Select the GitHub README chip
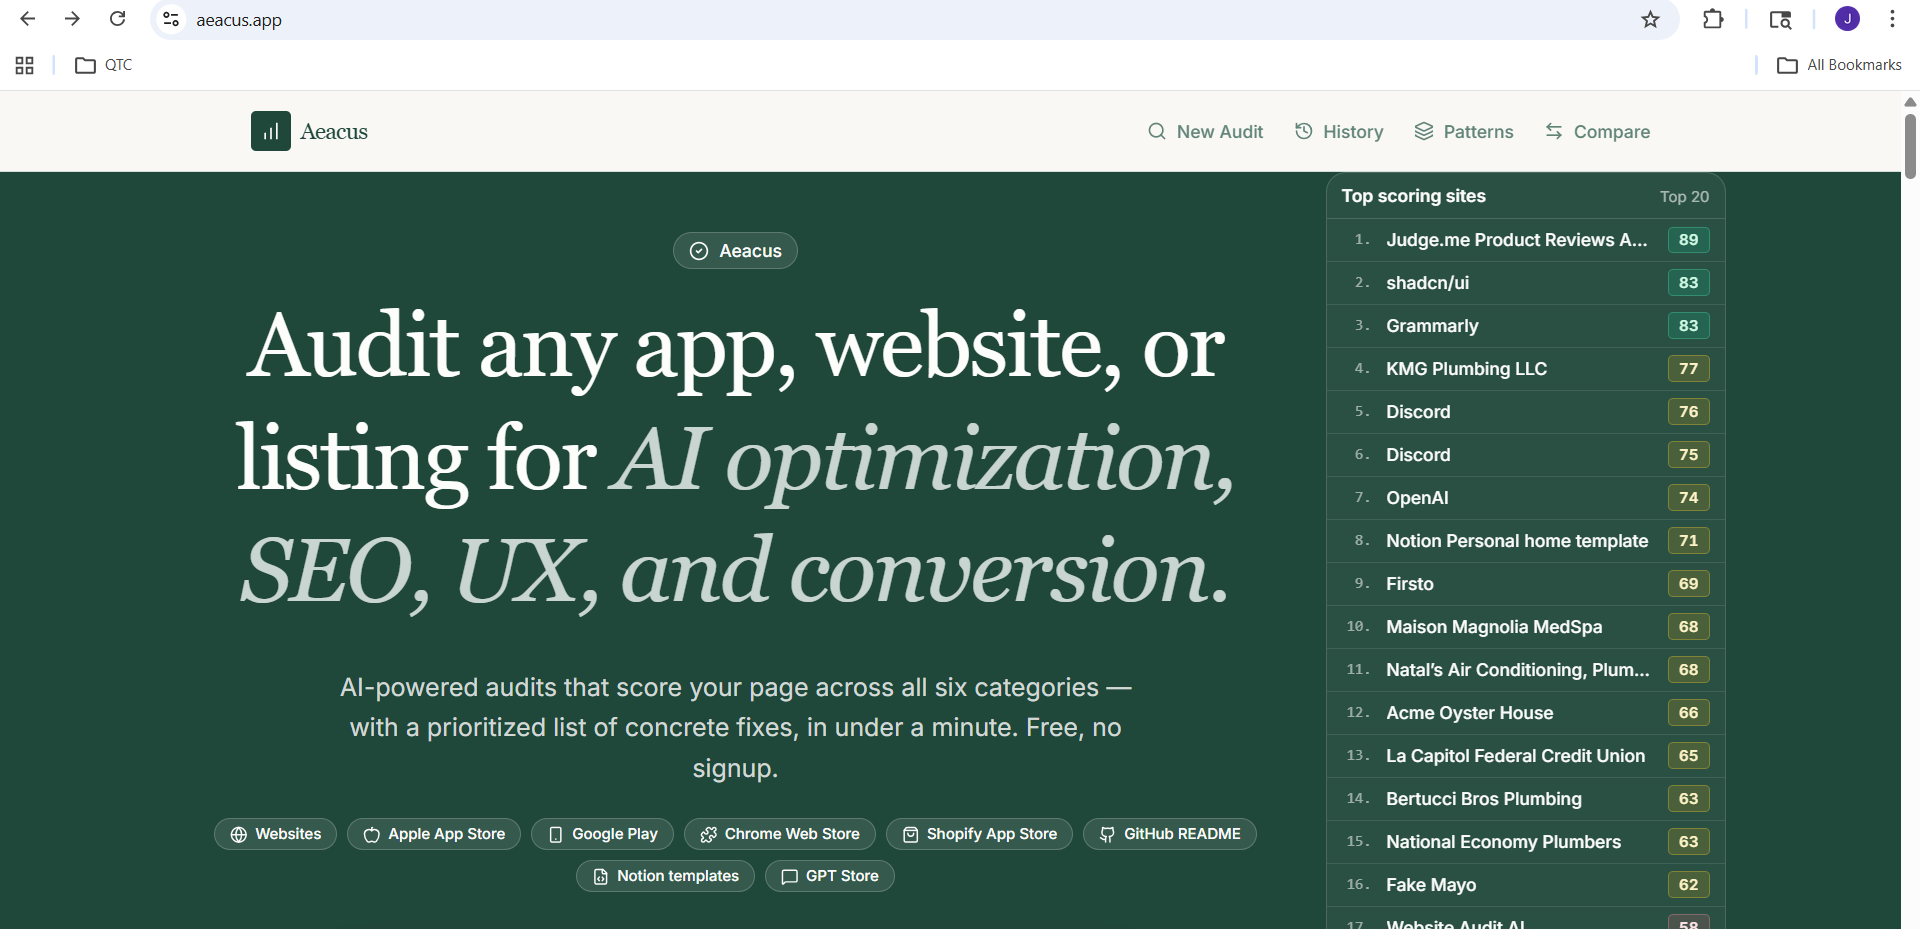Screen dimensions: 1920x929 tap(1170, 834)
